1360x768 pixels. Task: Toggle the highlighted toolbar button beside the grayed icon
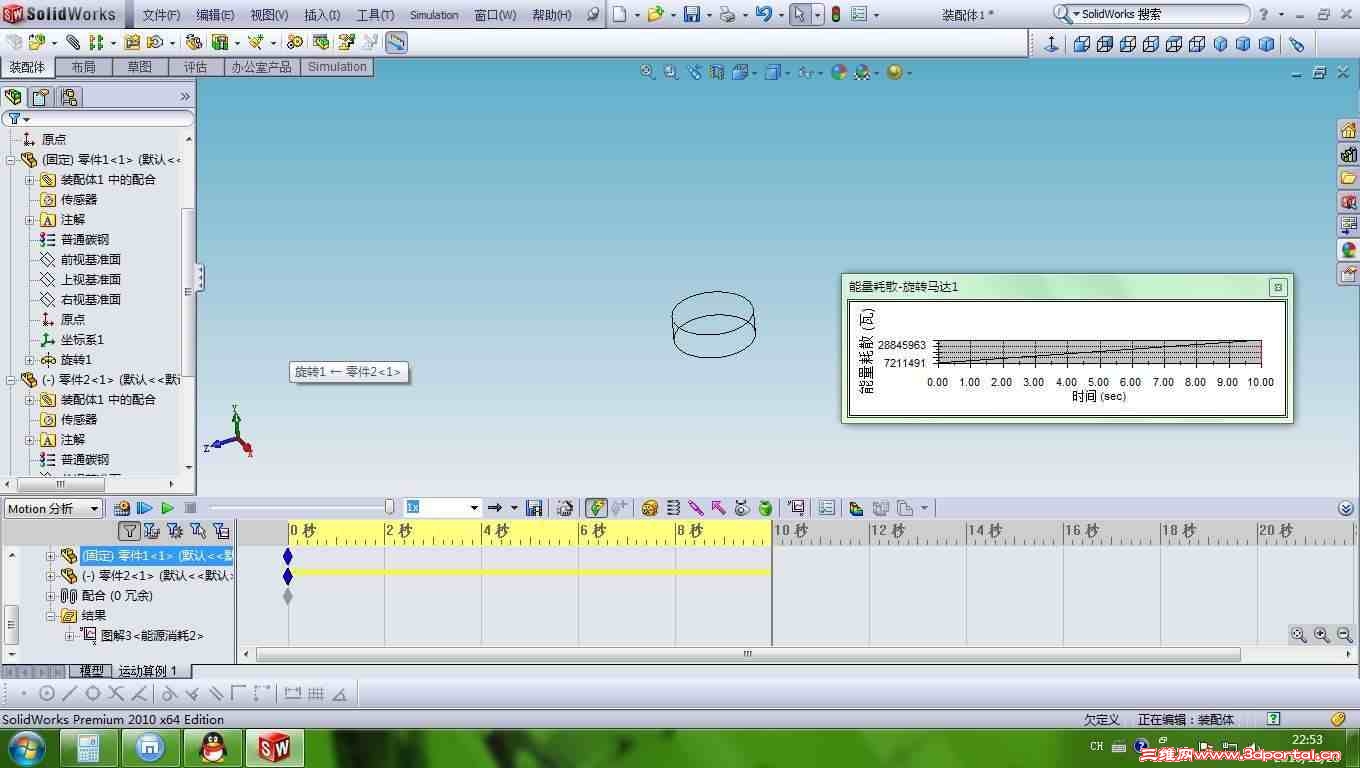pyautogui.click(x=396, y=42)
